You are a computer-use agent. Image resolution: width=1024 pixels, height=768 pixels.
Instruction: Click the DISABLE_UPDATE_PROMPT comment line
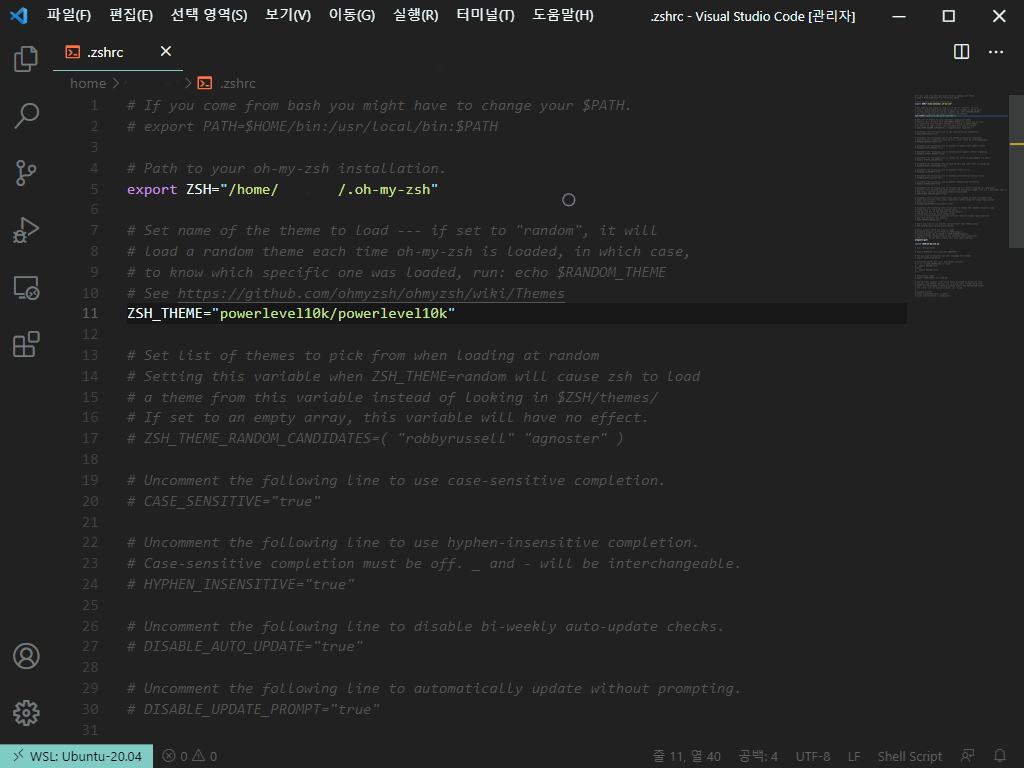click(x=253, y=709)
